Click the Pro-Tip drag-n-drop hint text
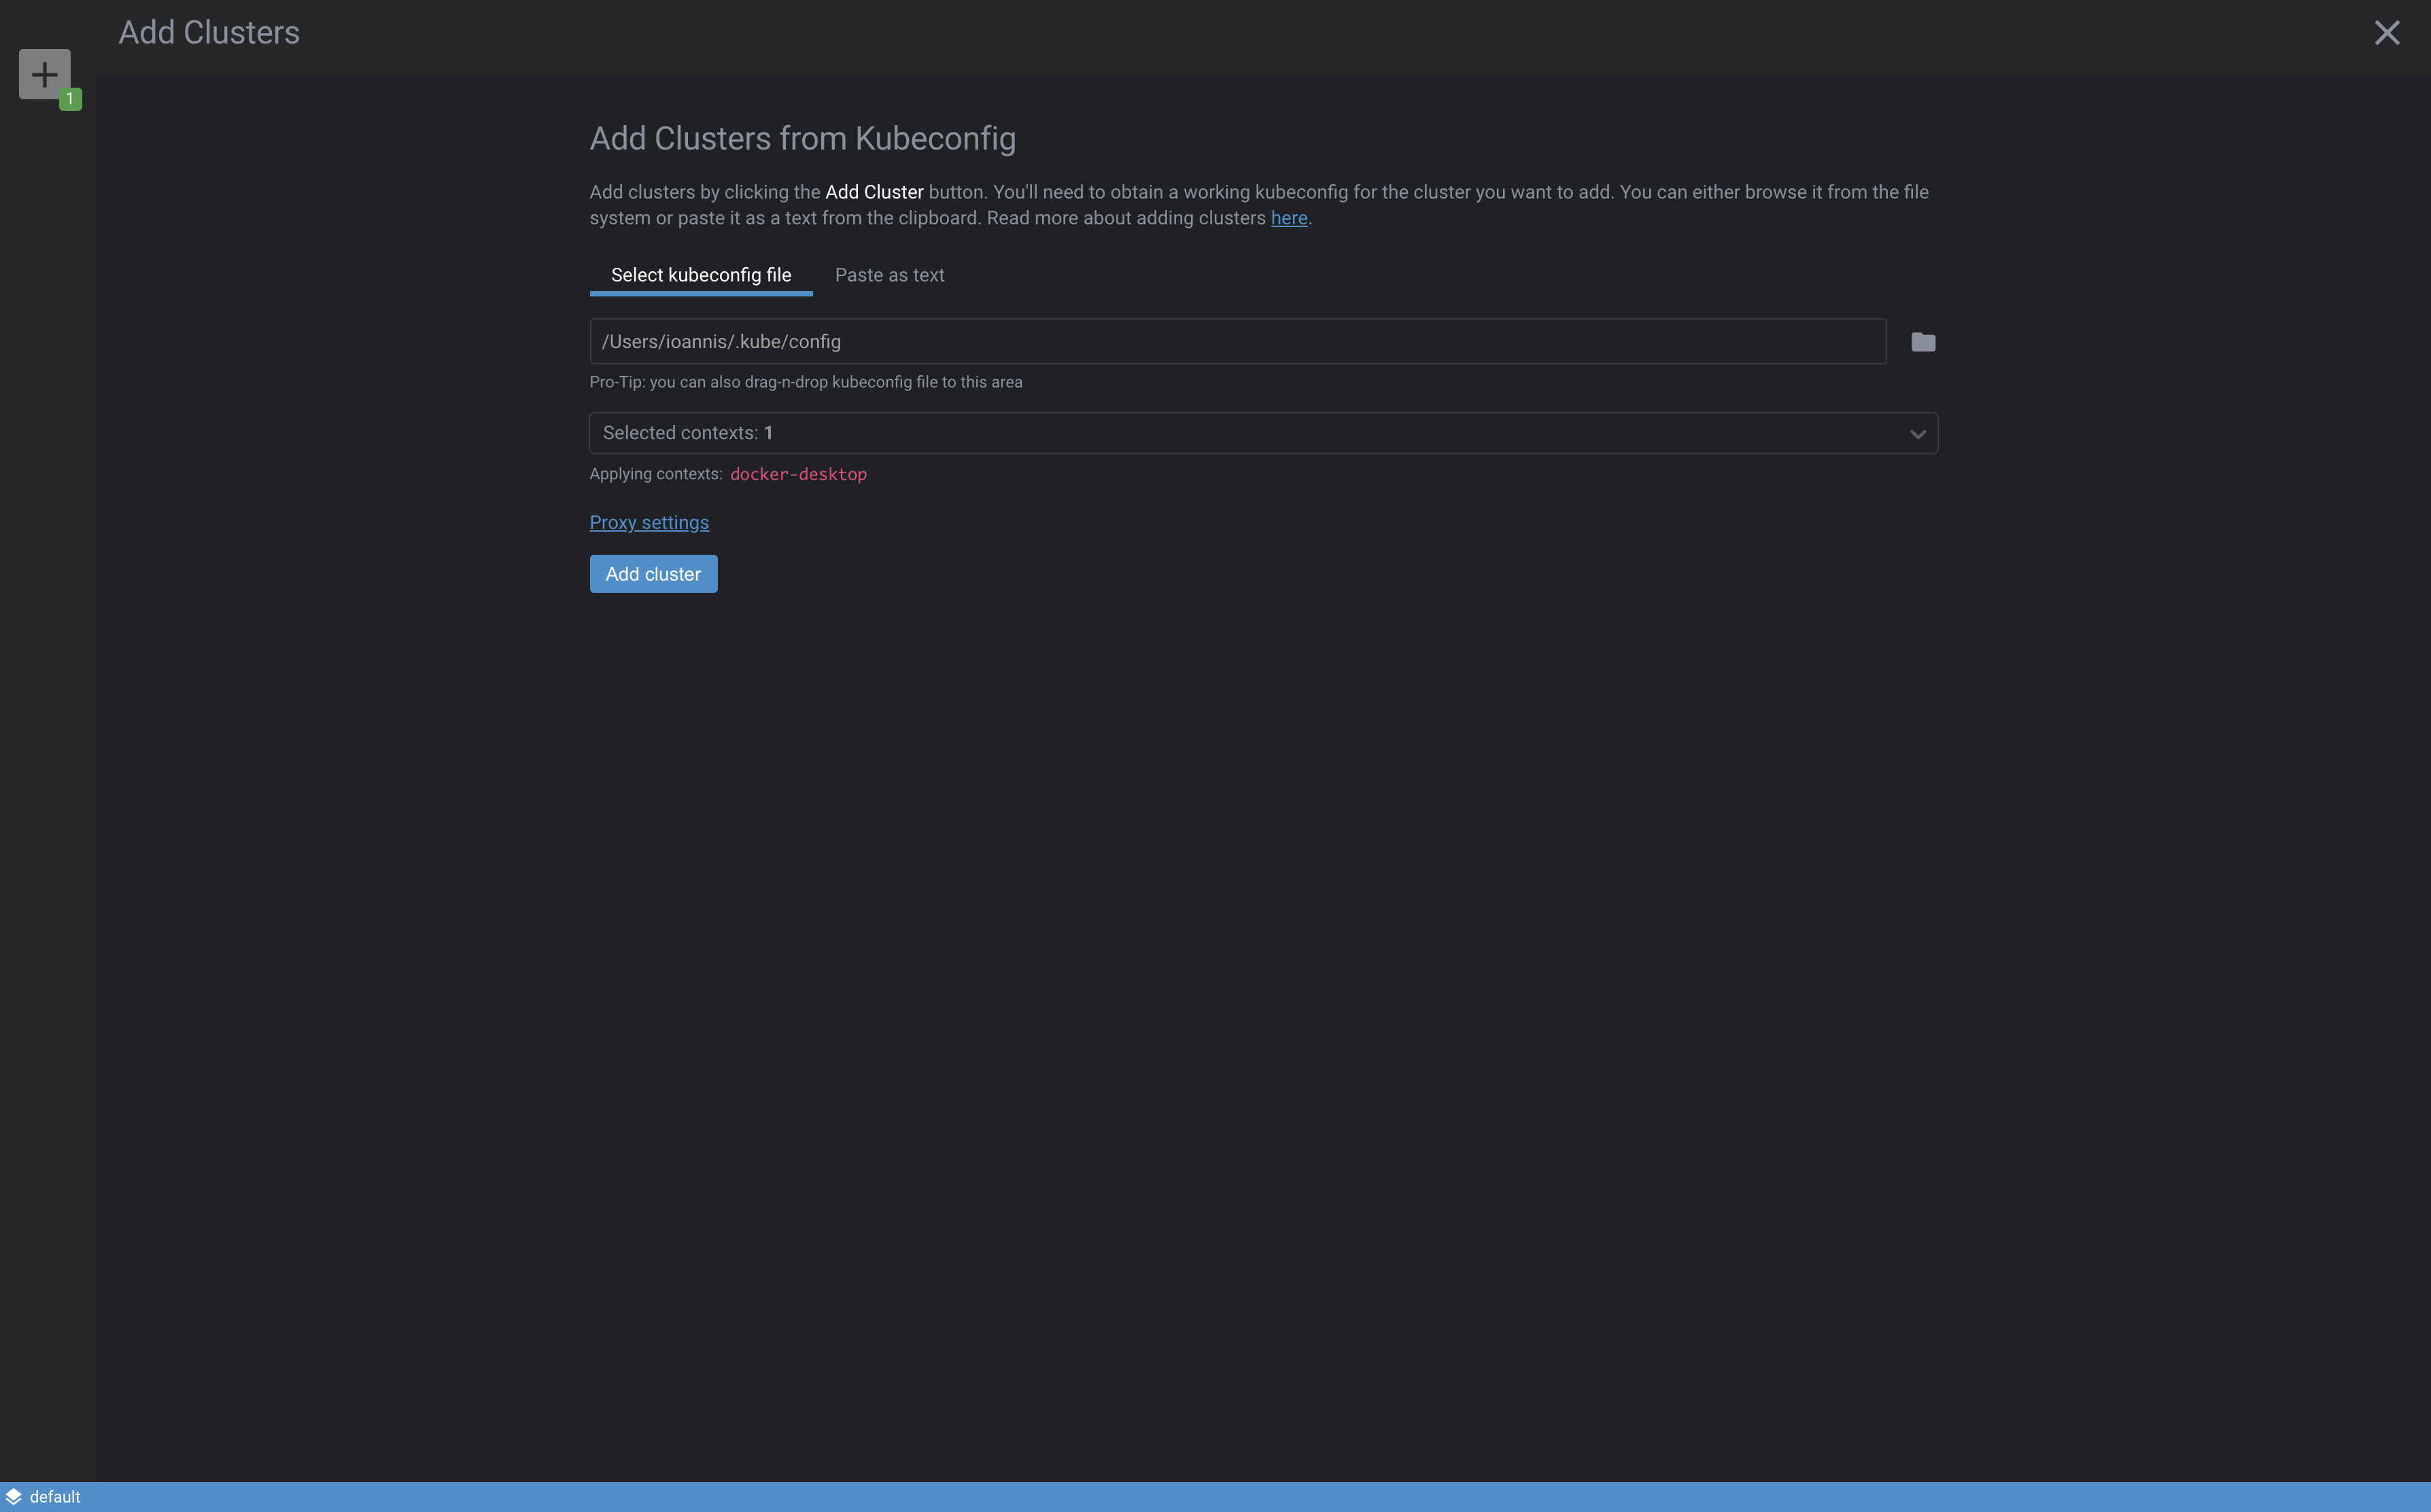Image resolution: width=2431 pixels, height=1512 pixels. click(x=805, y=382)
